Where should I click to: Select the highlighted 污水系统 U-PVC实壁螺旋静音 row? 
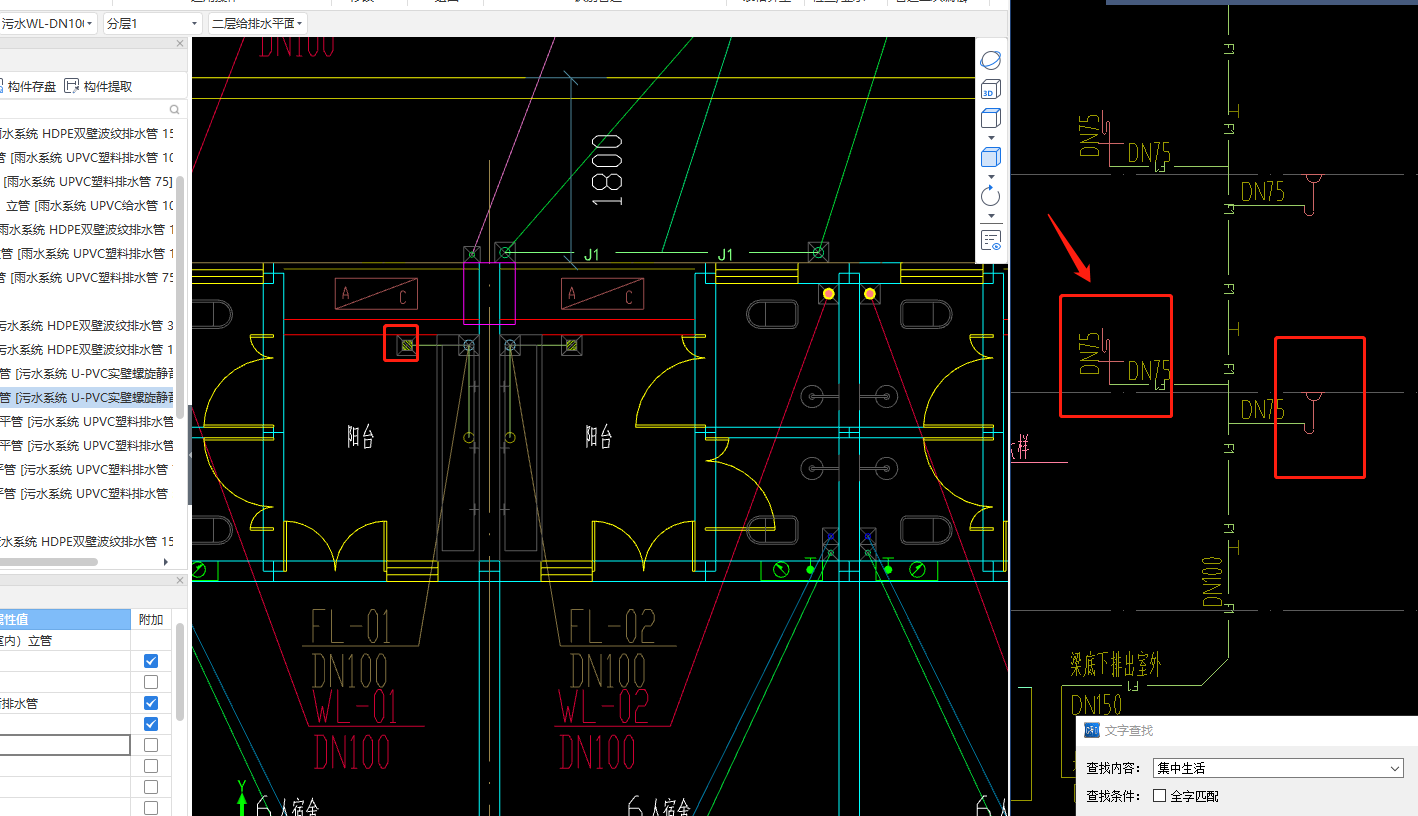(x=87, y=397)
